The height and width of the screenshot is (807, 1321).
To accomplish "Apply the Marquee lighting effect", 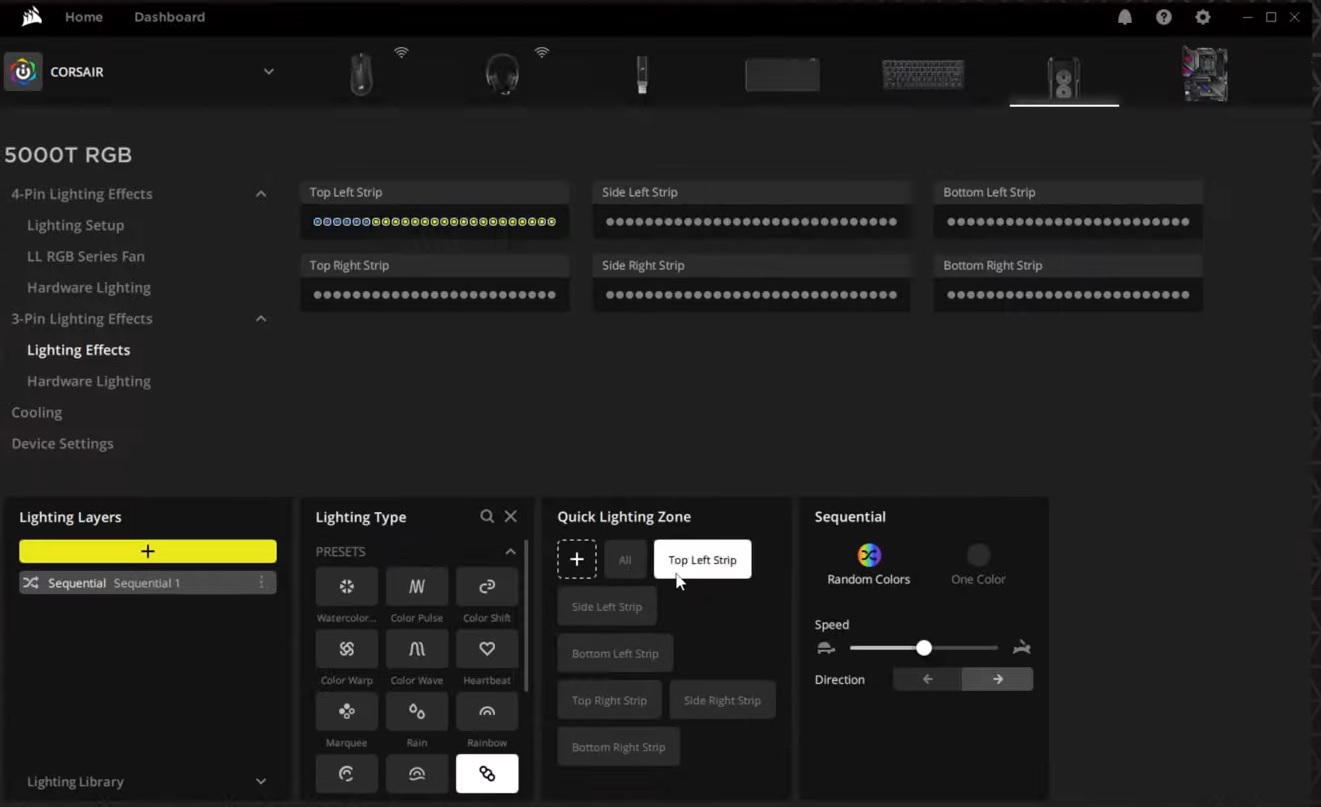I will pyautogui.click(x=346, y=711).
